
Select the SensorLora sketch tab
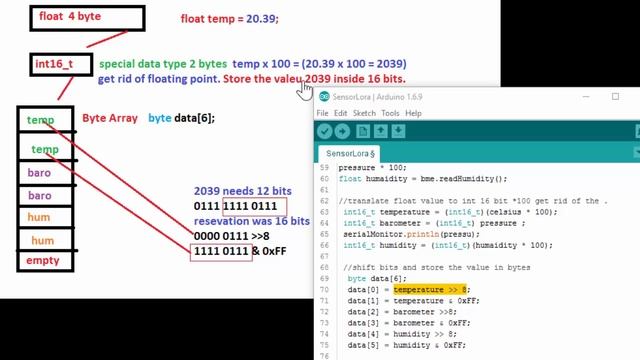(349, 153)
